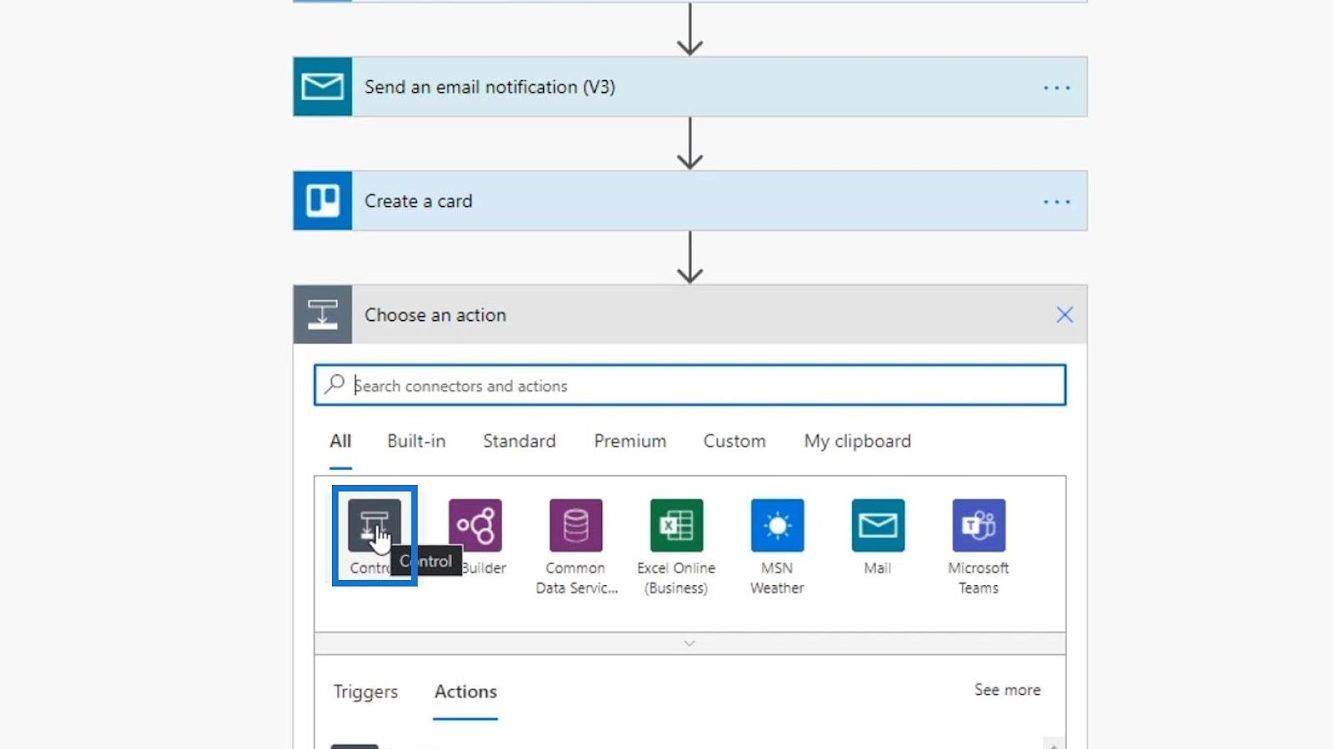The height and width of the screenshot is (749, 1333).
Task: Choose the Excel Online (Business) connector
Action: [x=677, y=525]
